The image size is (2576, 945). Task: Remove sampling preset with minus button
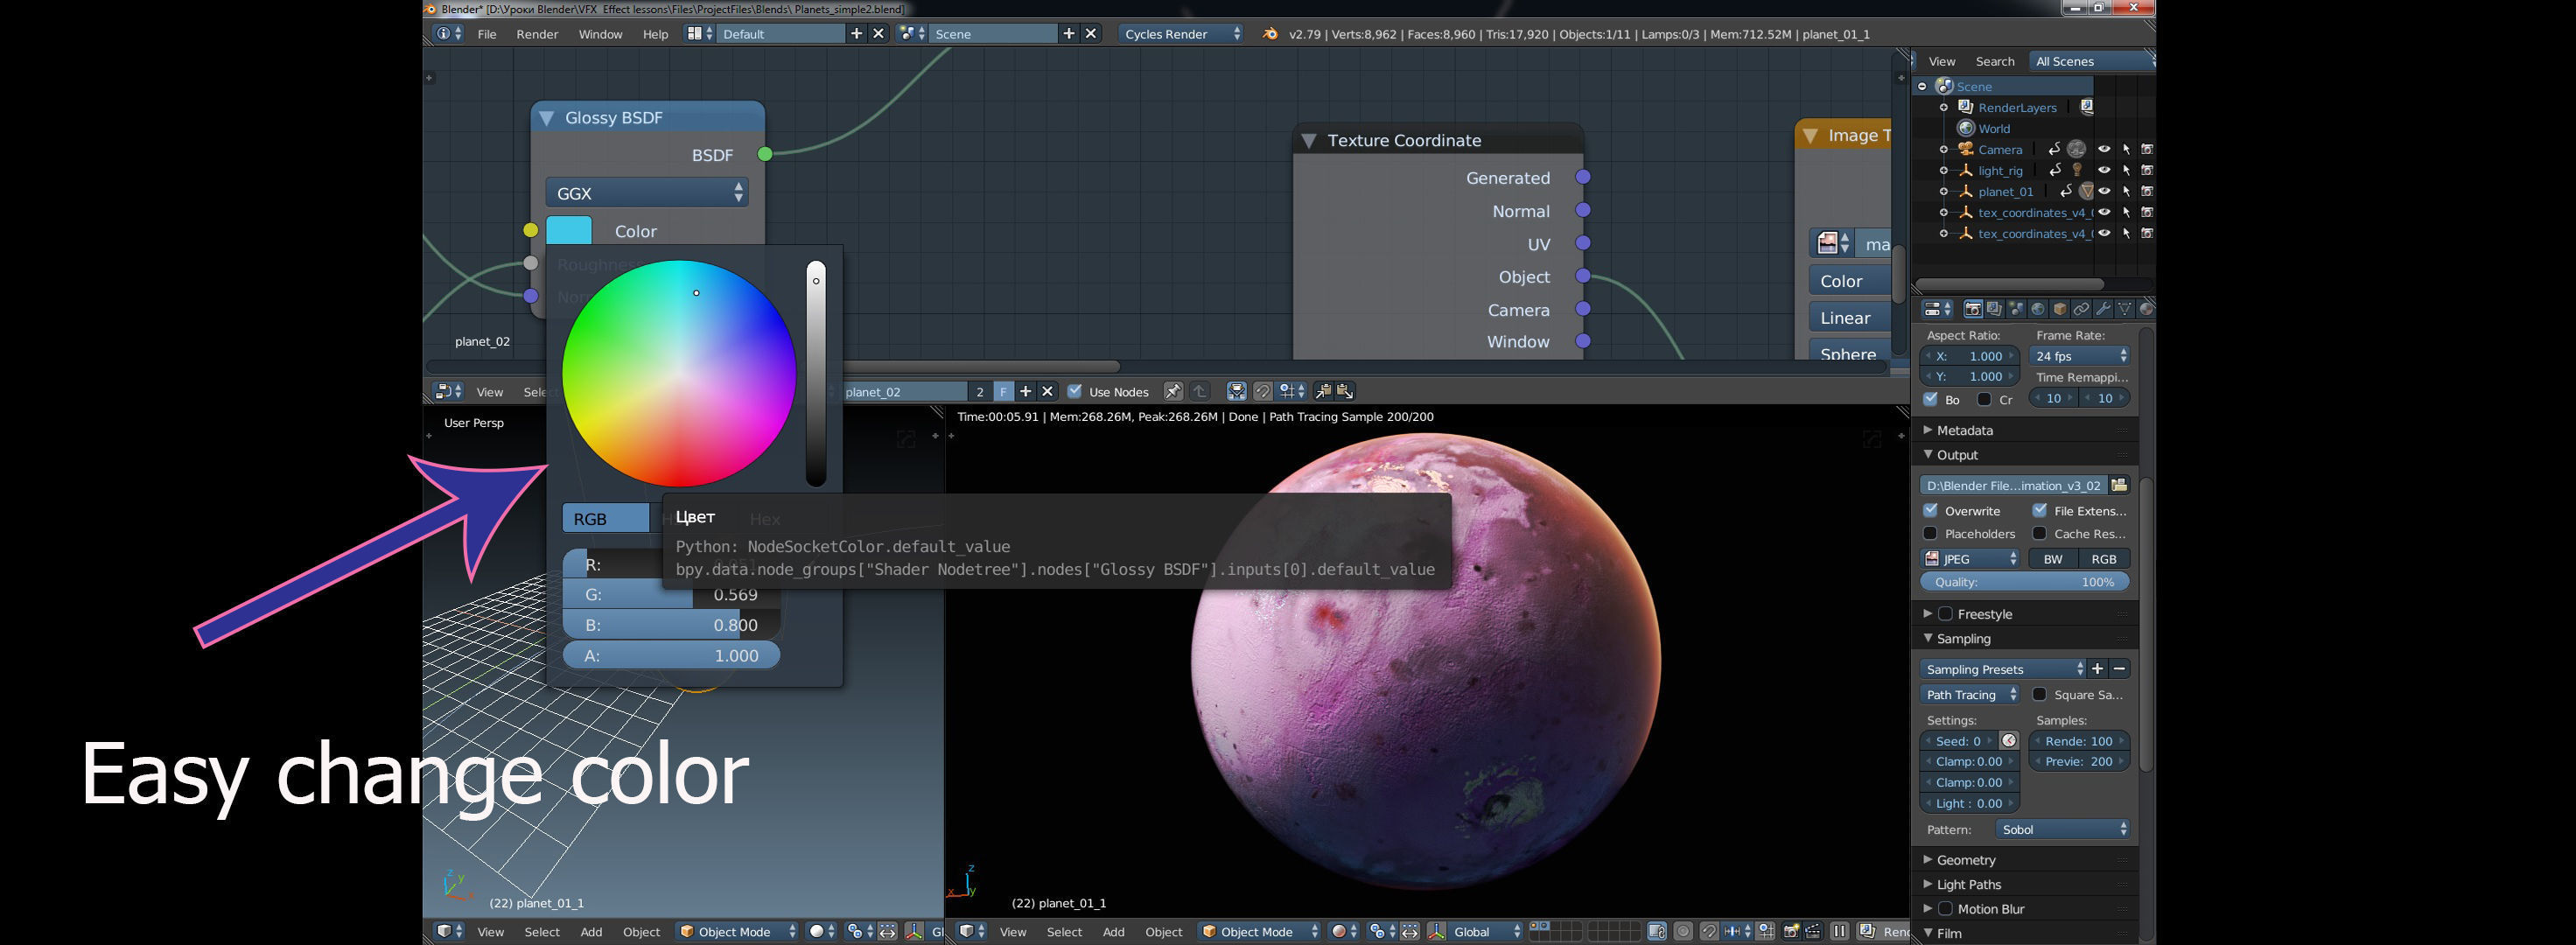2119,668
